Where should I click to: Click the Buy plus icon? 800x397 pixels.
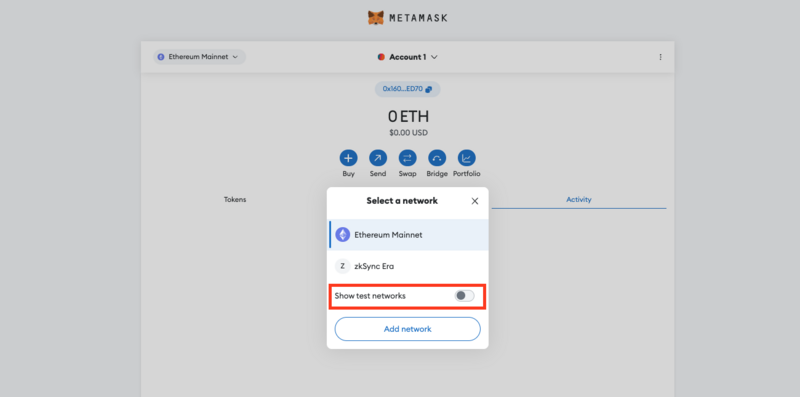(x=348, y=158)
